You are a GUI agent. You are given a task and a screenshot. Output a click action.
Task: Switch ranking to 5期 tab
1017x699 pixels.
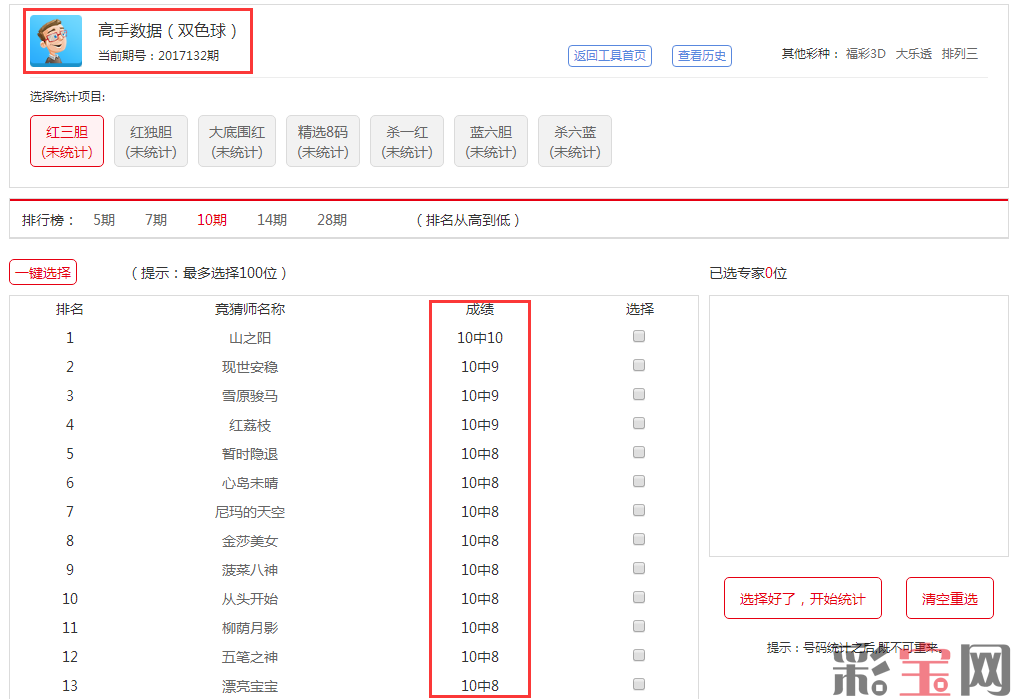(104, 220)
